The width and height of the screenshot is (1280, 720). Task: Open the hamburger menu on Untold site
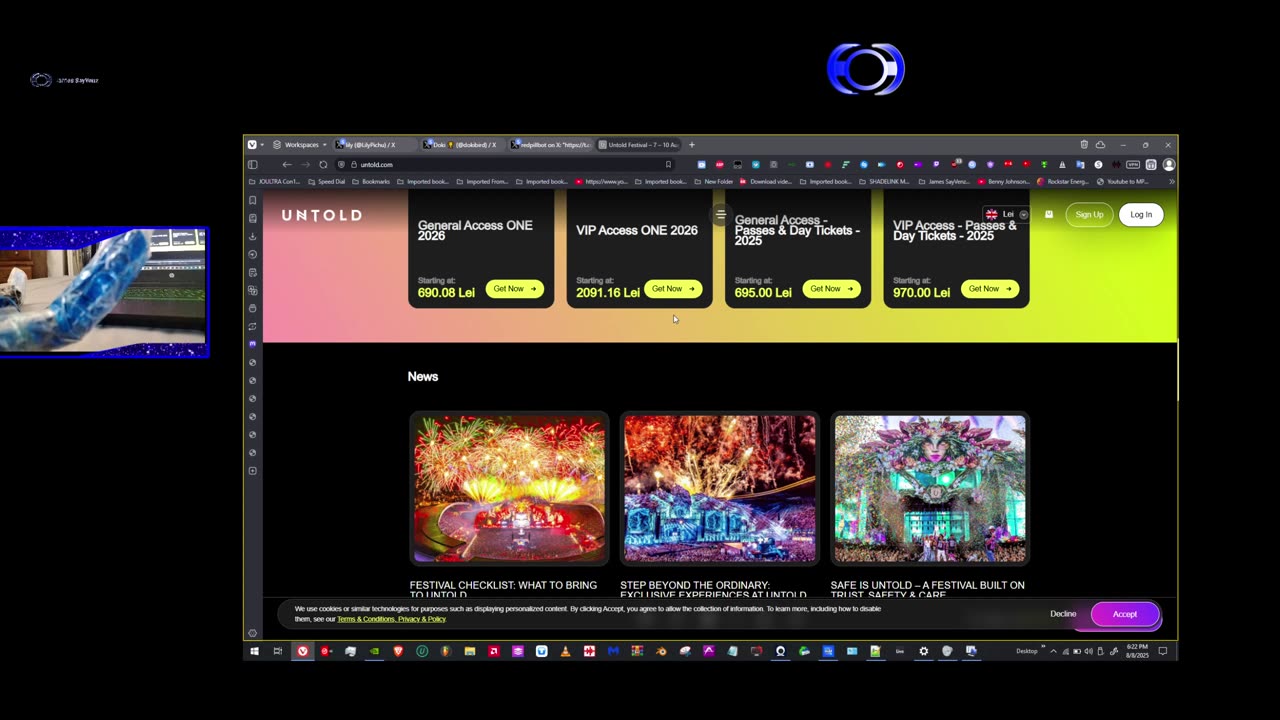[720, 214]
